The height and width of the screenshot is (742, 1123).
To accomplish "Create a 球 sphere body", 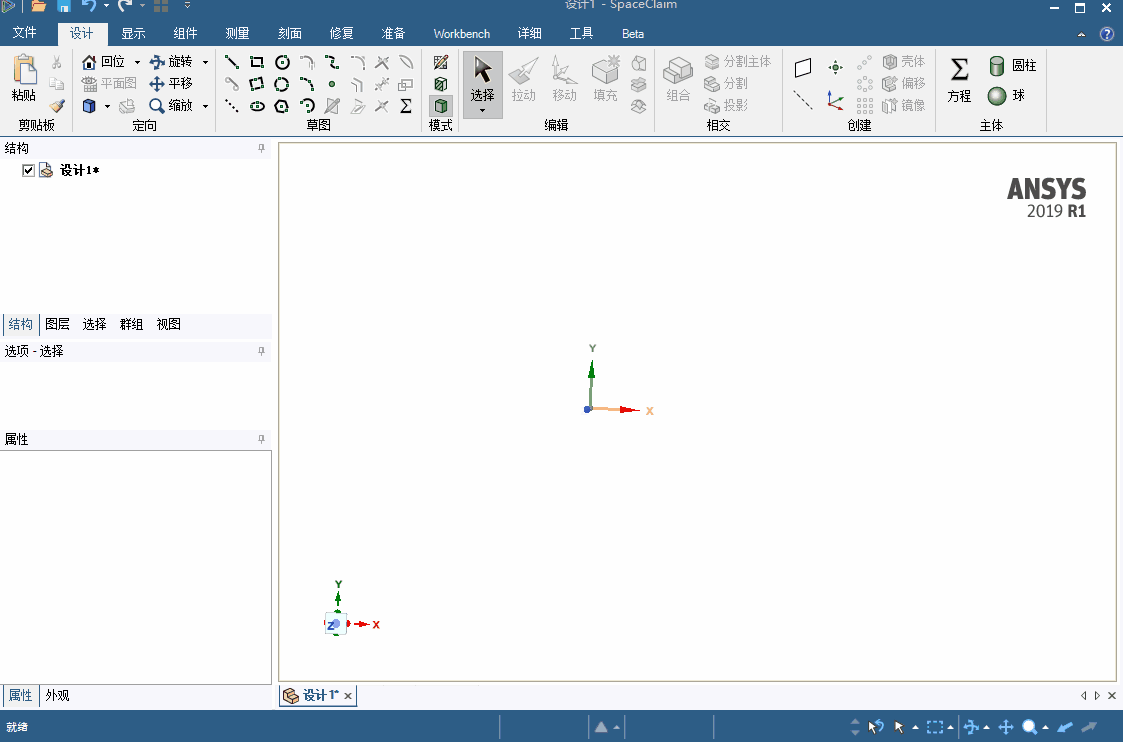I will tap(1006, 96).
